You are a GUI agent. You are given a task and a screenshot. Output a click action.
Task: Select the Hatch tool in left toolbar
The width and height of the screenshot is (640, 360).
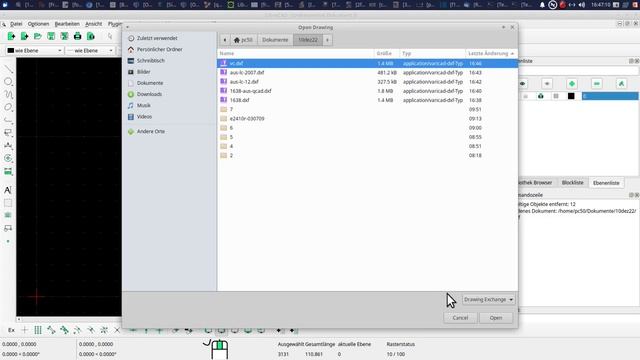(x=8, y=203)
